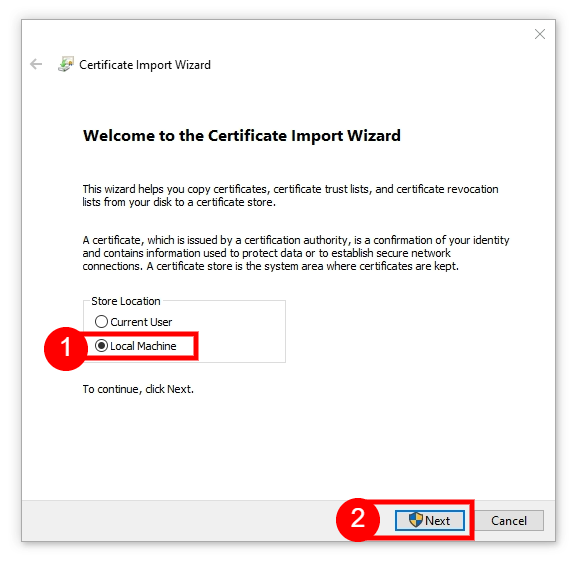
Task: Click the Local Machine label text
Action: point(143,346)
